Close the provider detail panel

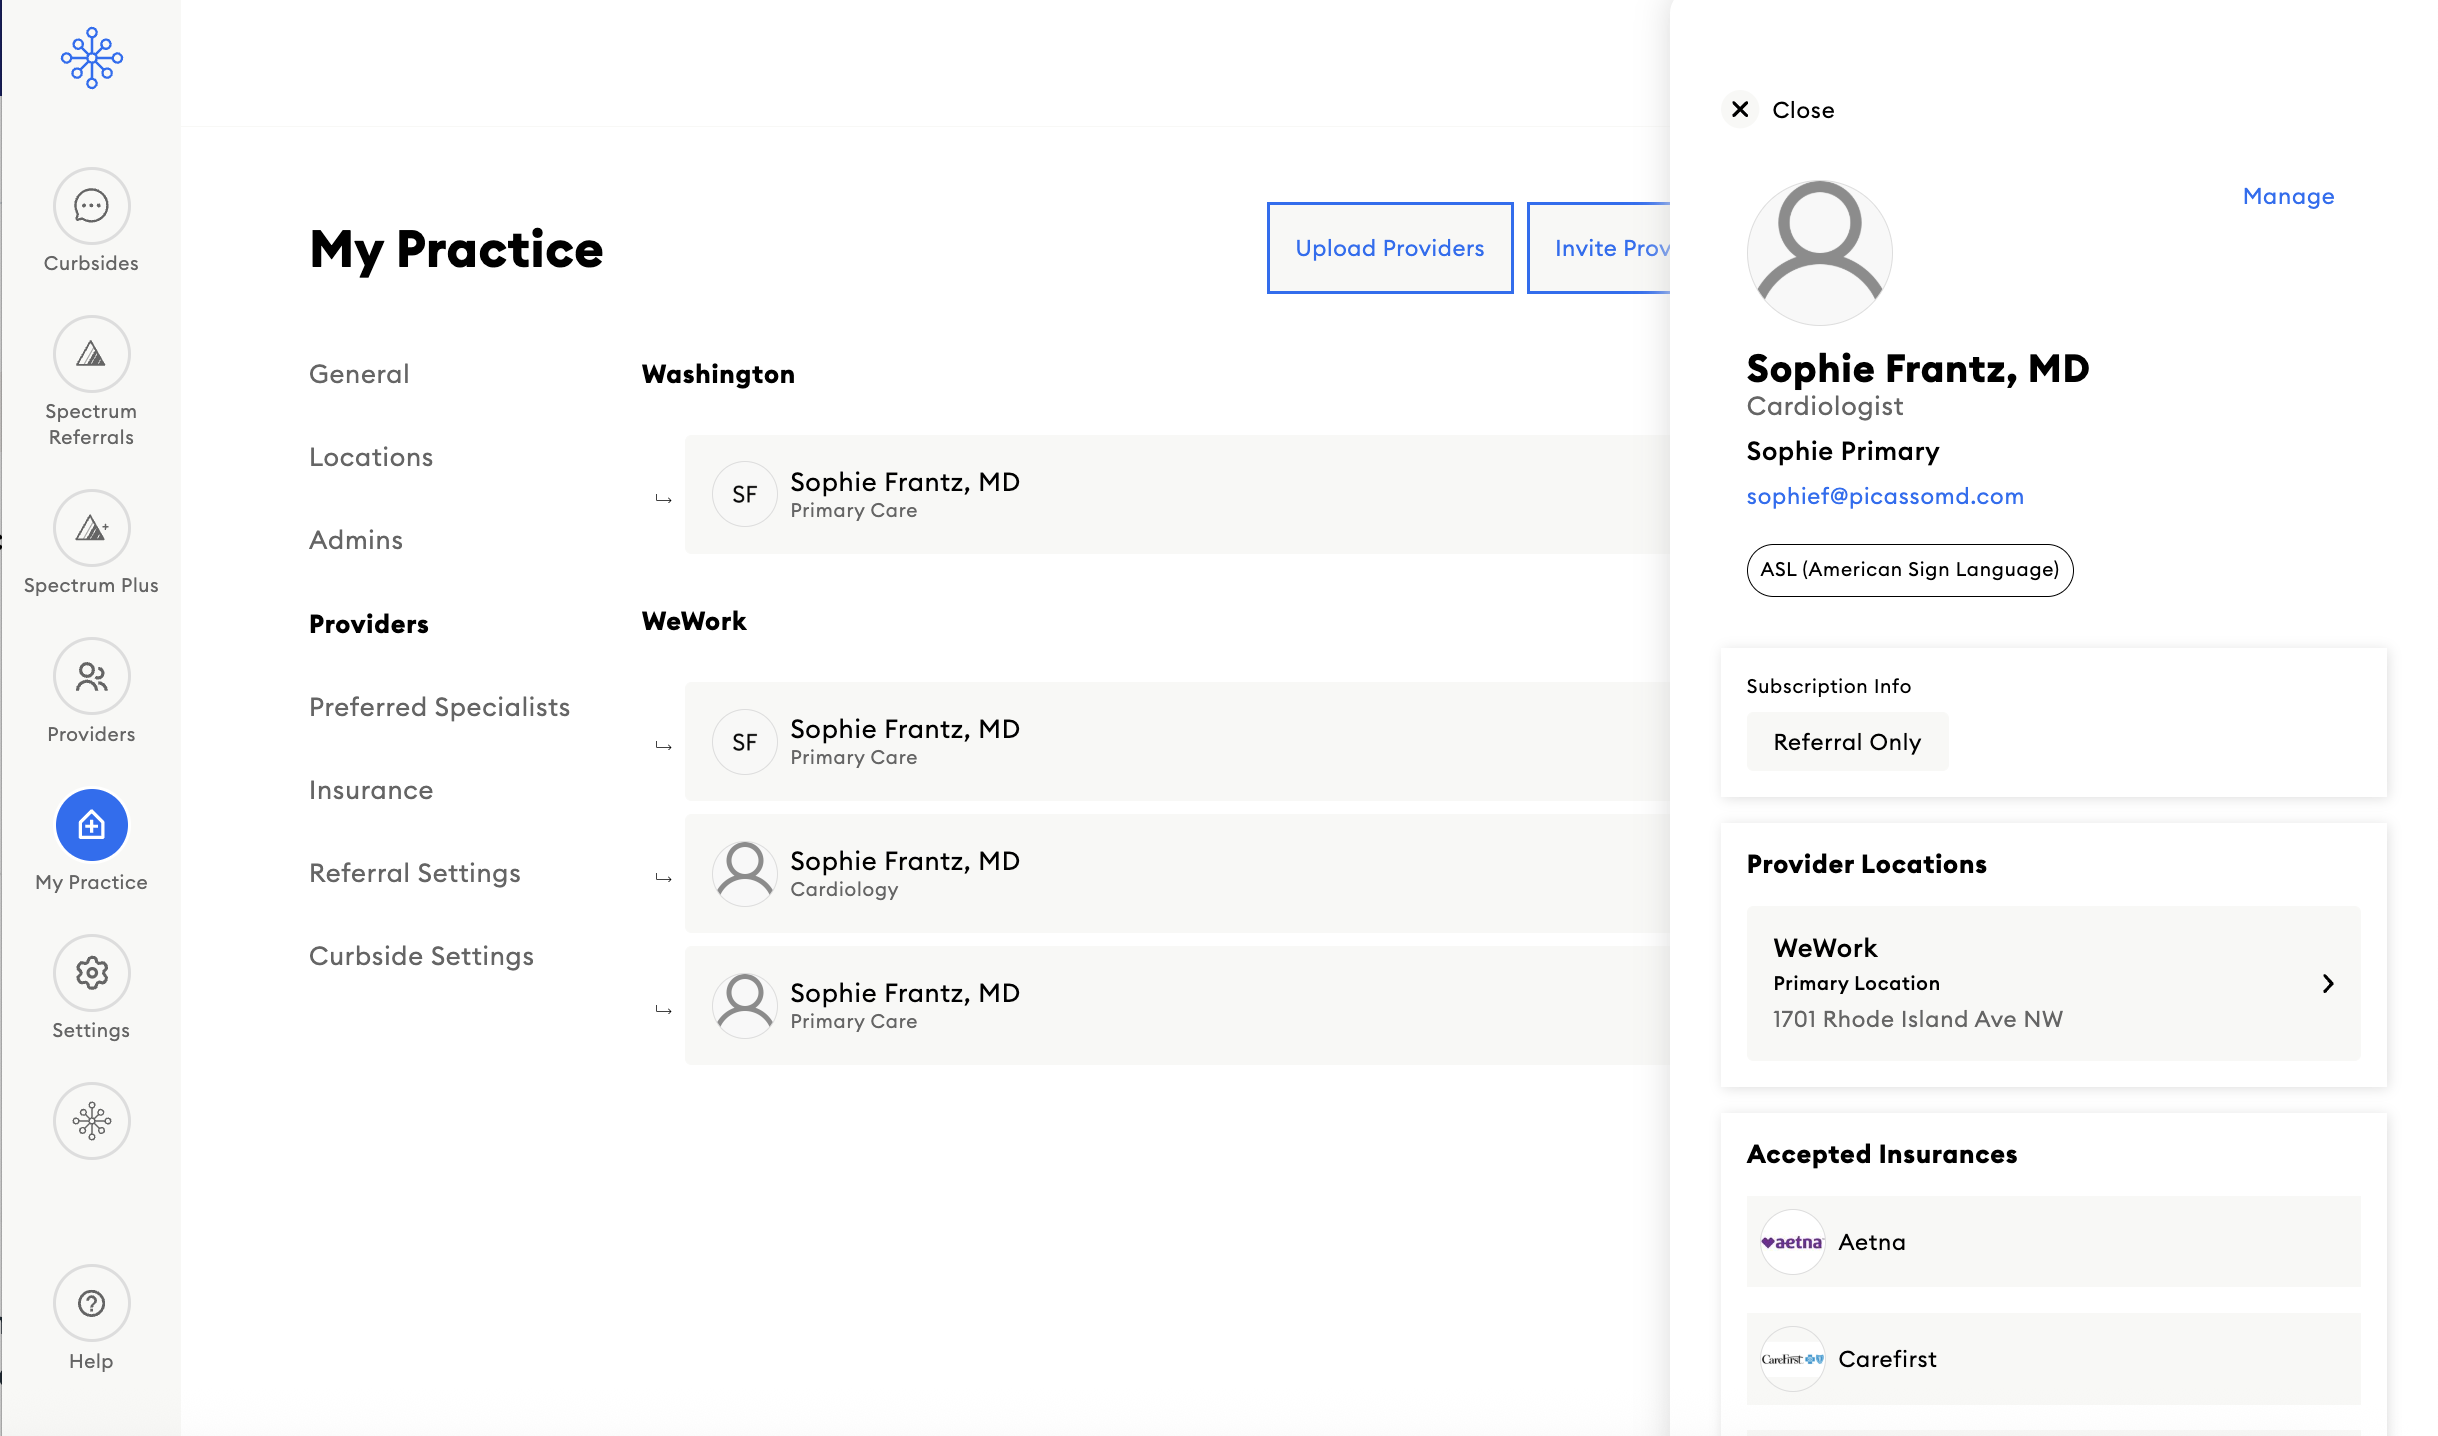click(x=1740, y=109)
